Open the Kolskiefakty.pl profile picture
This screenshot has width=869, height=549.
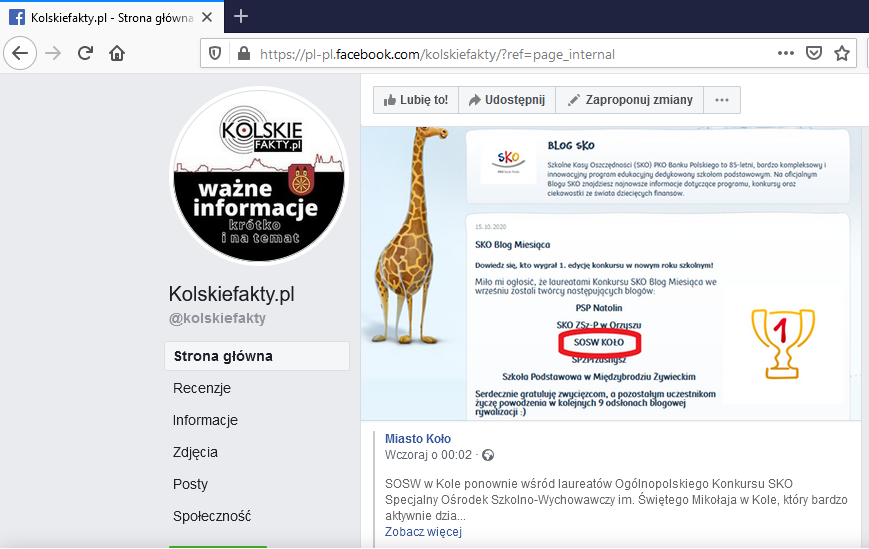[x=259, y=175]
